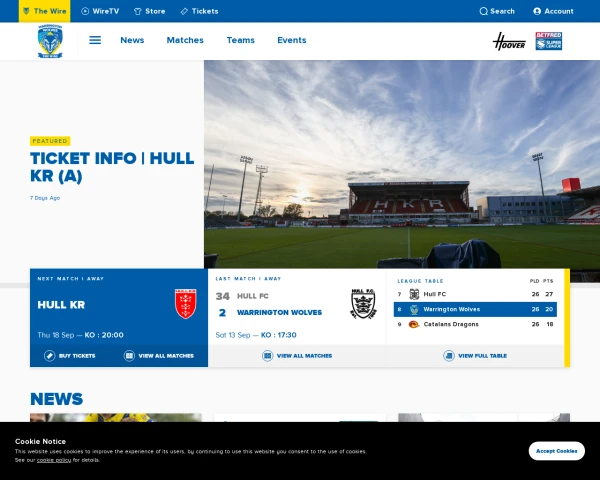Click the Hull FC last match team name
The height and width of the screenshot is (480, 600).
(x=253, y=296)
